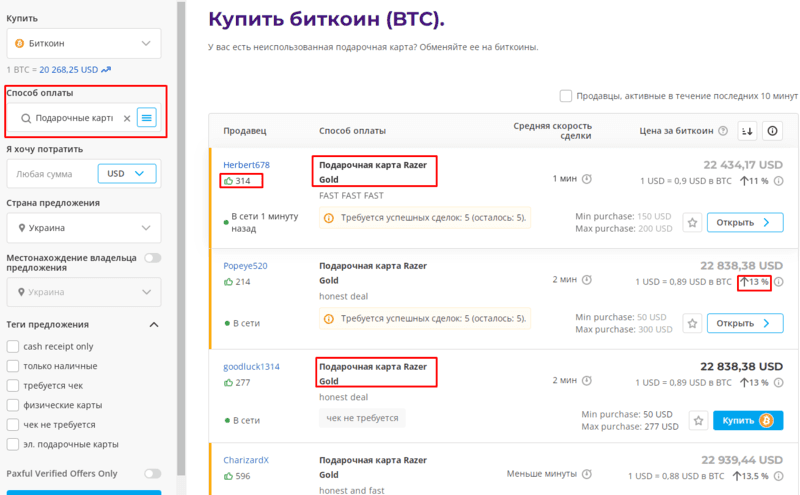Open the payment methods list icon
Image resolution: width=800 pixels, height=495 pixels.
click(146, 118)
